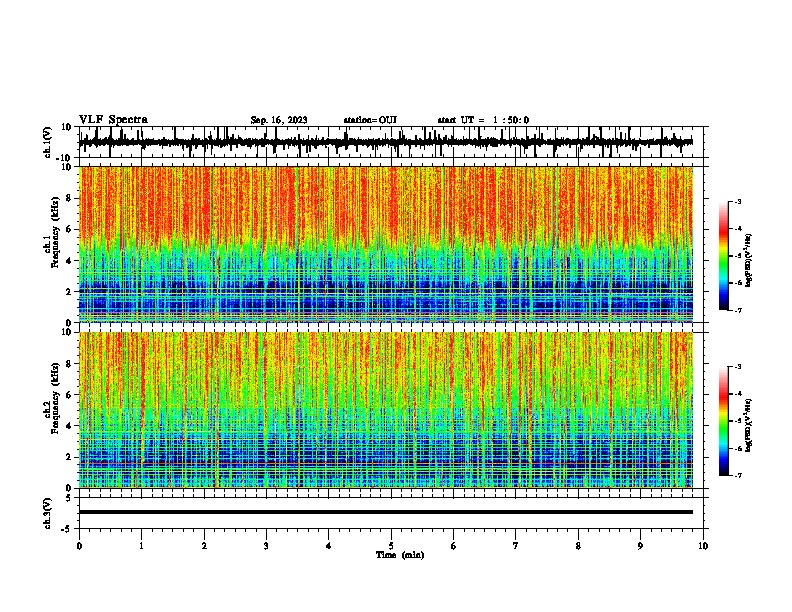Click the ch.2 spectrogram color bar
Screen dimensions: 792x612
(724, 421)
